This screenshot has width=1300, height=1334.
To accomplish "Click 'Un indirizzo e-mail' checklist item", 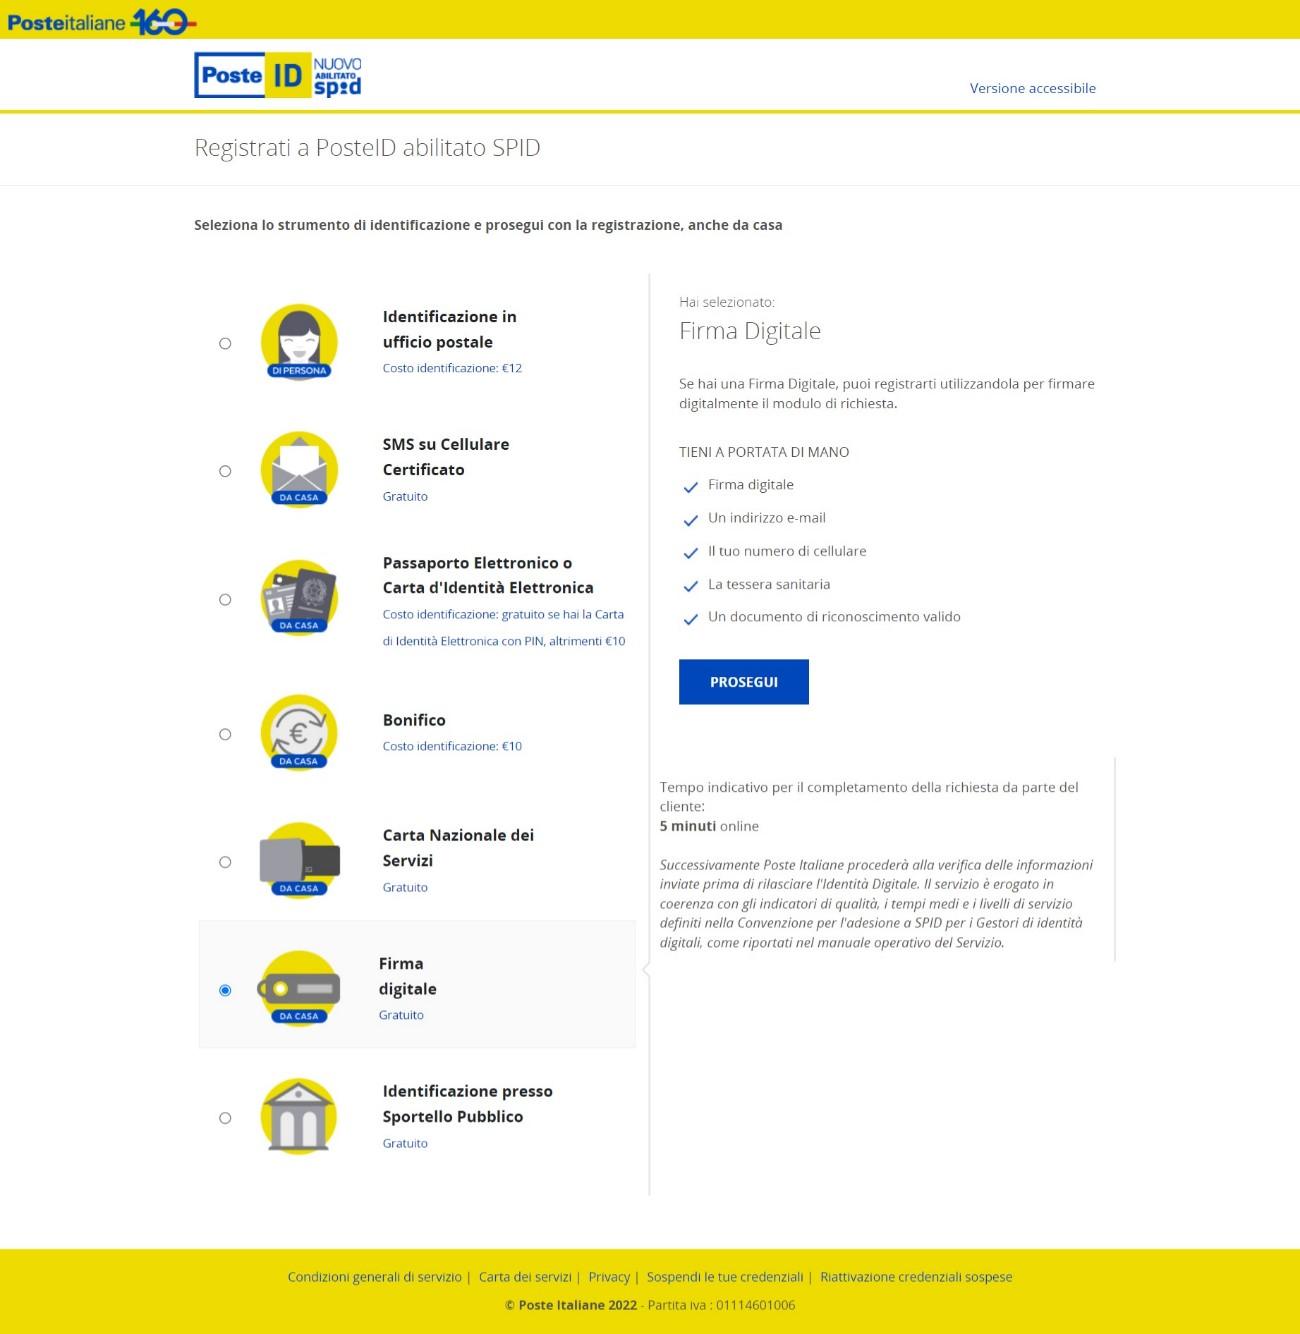I will pyautogui.click(x=767, y=518).
